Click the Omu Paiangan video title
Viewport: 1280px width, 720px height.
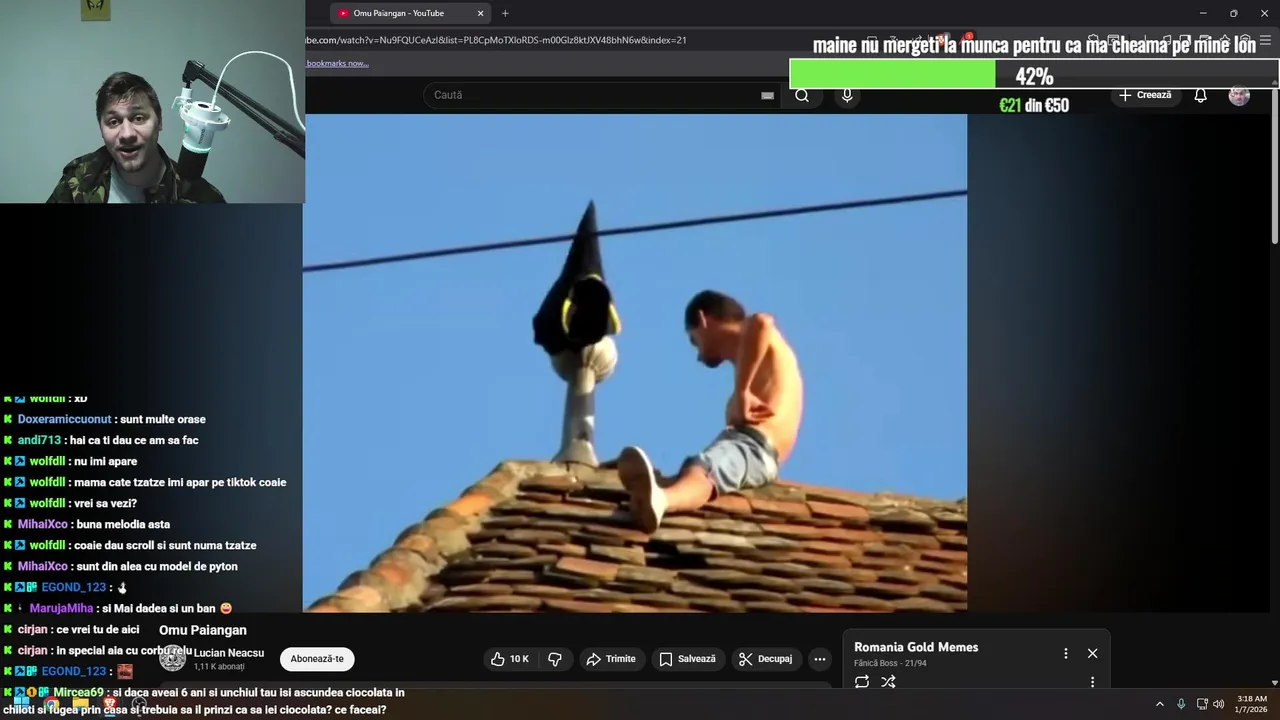[203, 630]
